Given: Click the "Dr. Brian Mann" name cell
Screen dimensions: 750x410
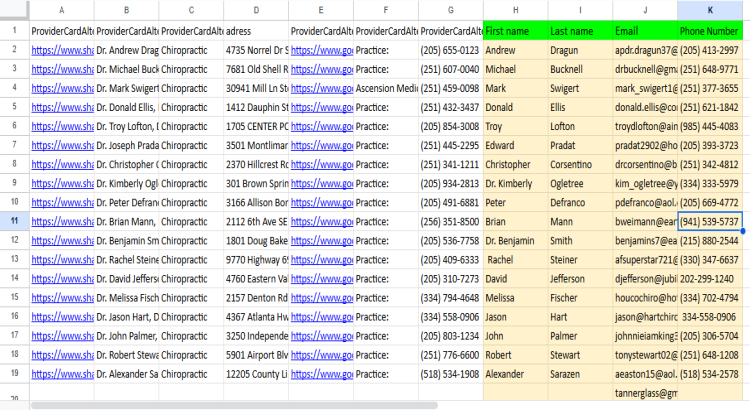Looking at the screenshot, I should (126, 221).
